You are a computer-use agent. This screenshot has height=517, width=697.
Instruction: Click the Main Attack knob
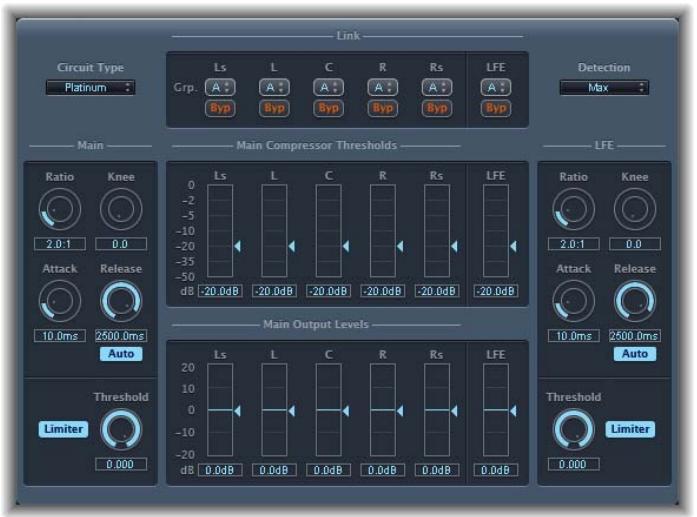click(60, 301)
